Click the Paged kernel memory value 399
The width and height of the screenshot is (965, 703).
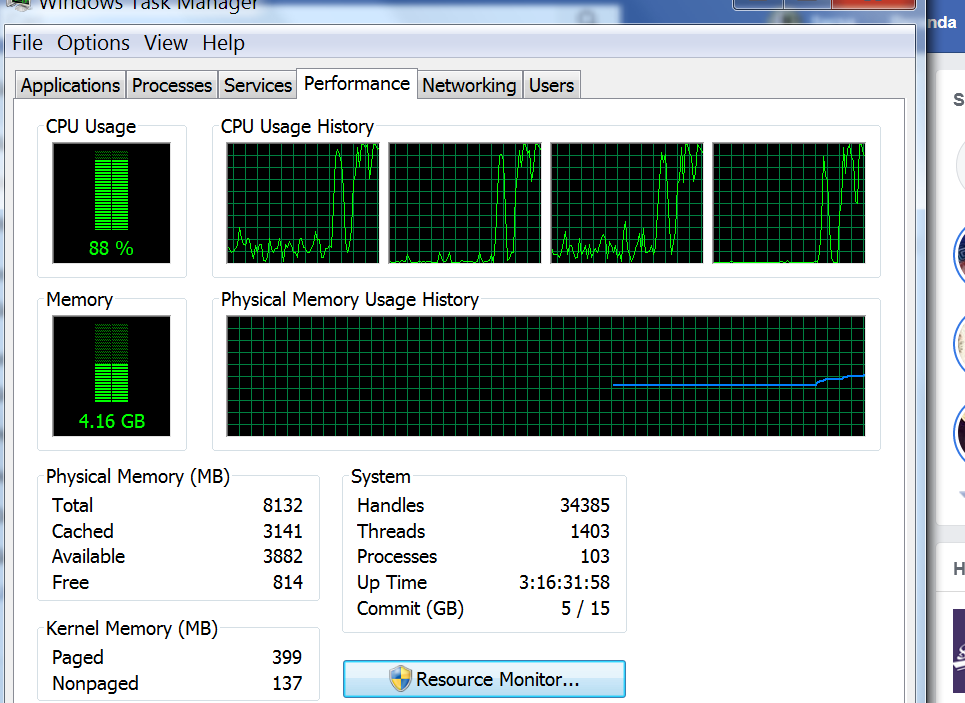click(x=287, y=657)
